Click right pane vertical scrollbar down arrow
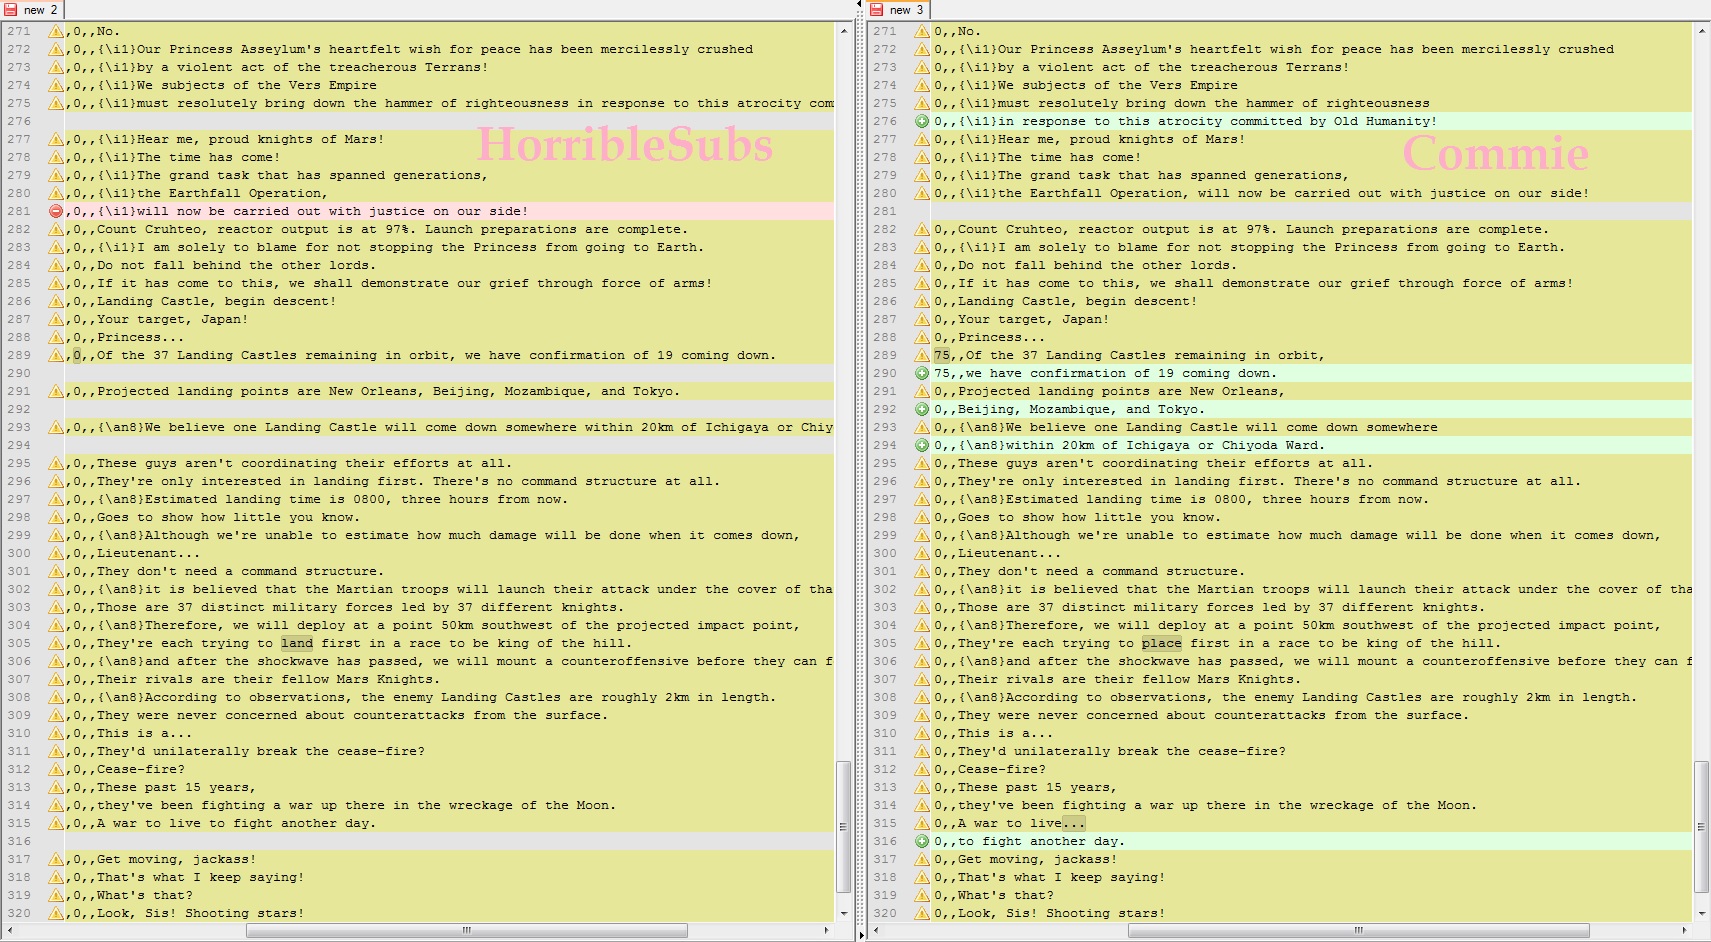1711x942 pixels. click(x=1702, y=913)
